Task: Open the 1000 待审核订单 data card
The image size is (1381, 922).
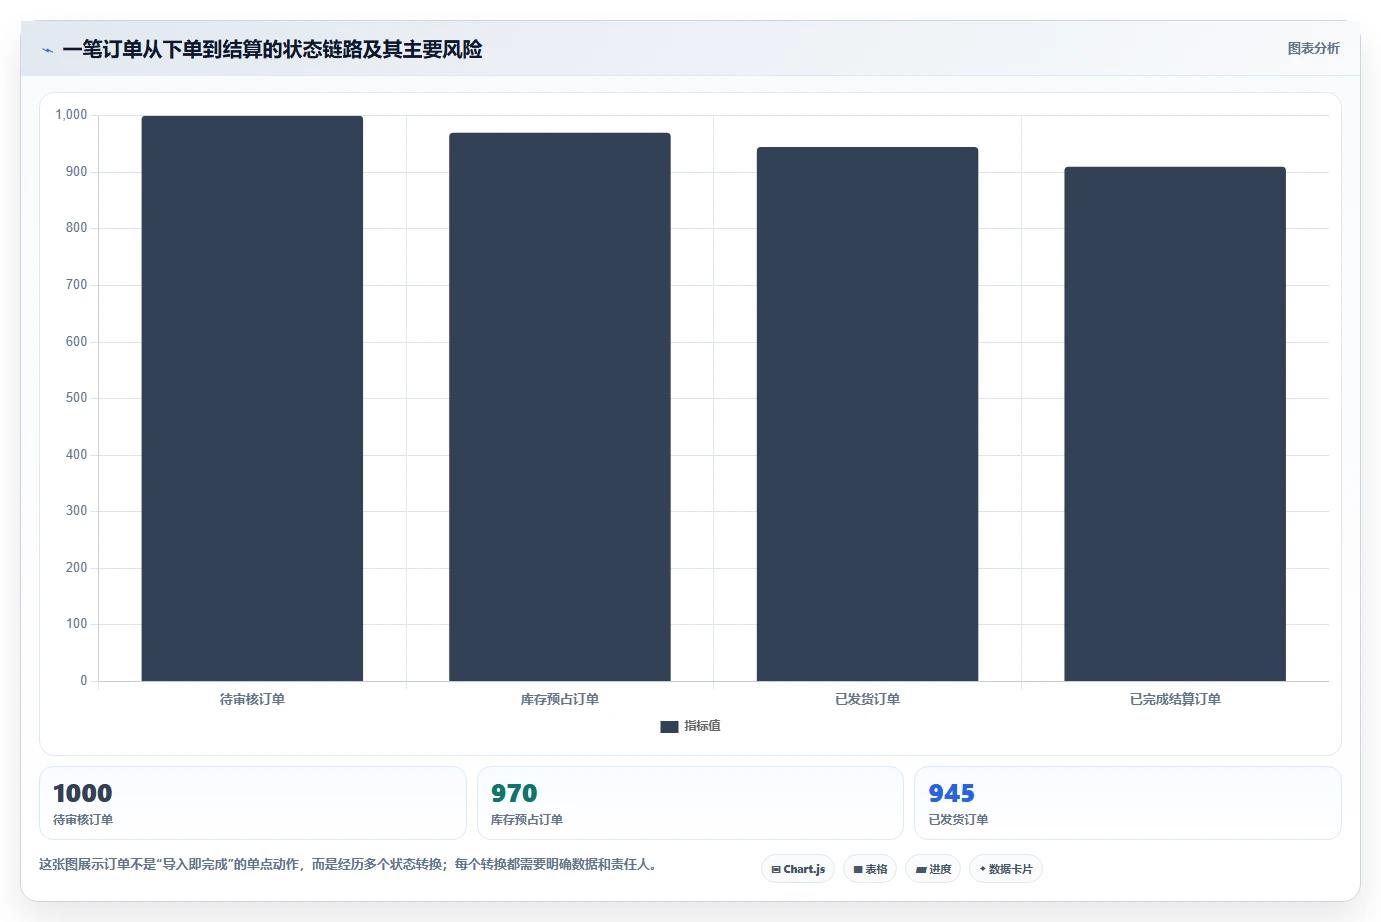Action: (x=253, y=803)
